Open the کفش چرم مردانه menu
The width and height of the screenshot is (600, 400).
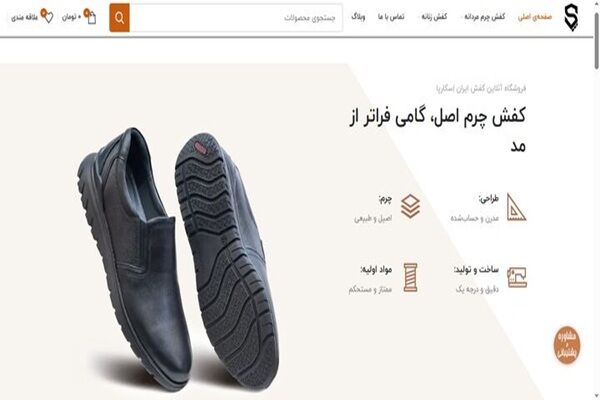coord(484,17)
